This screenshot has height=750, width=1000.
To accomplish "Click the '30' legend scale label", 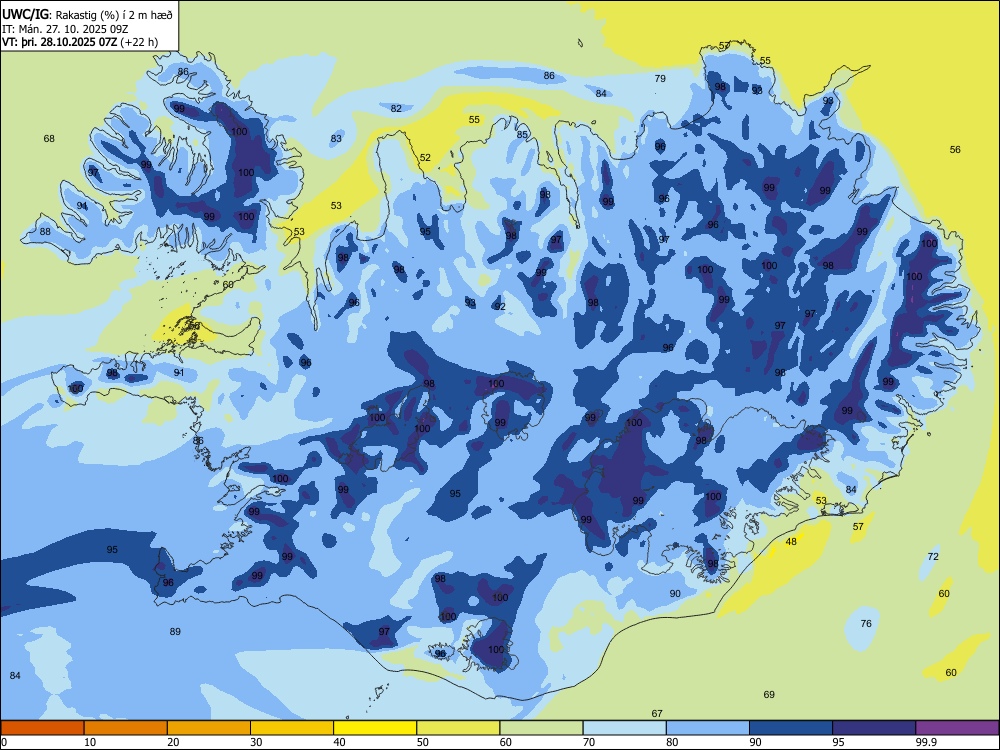I will click(256, 742).
